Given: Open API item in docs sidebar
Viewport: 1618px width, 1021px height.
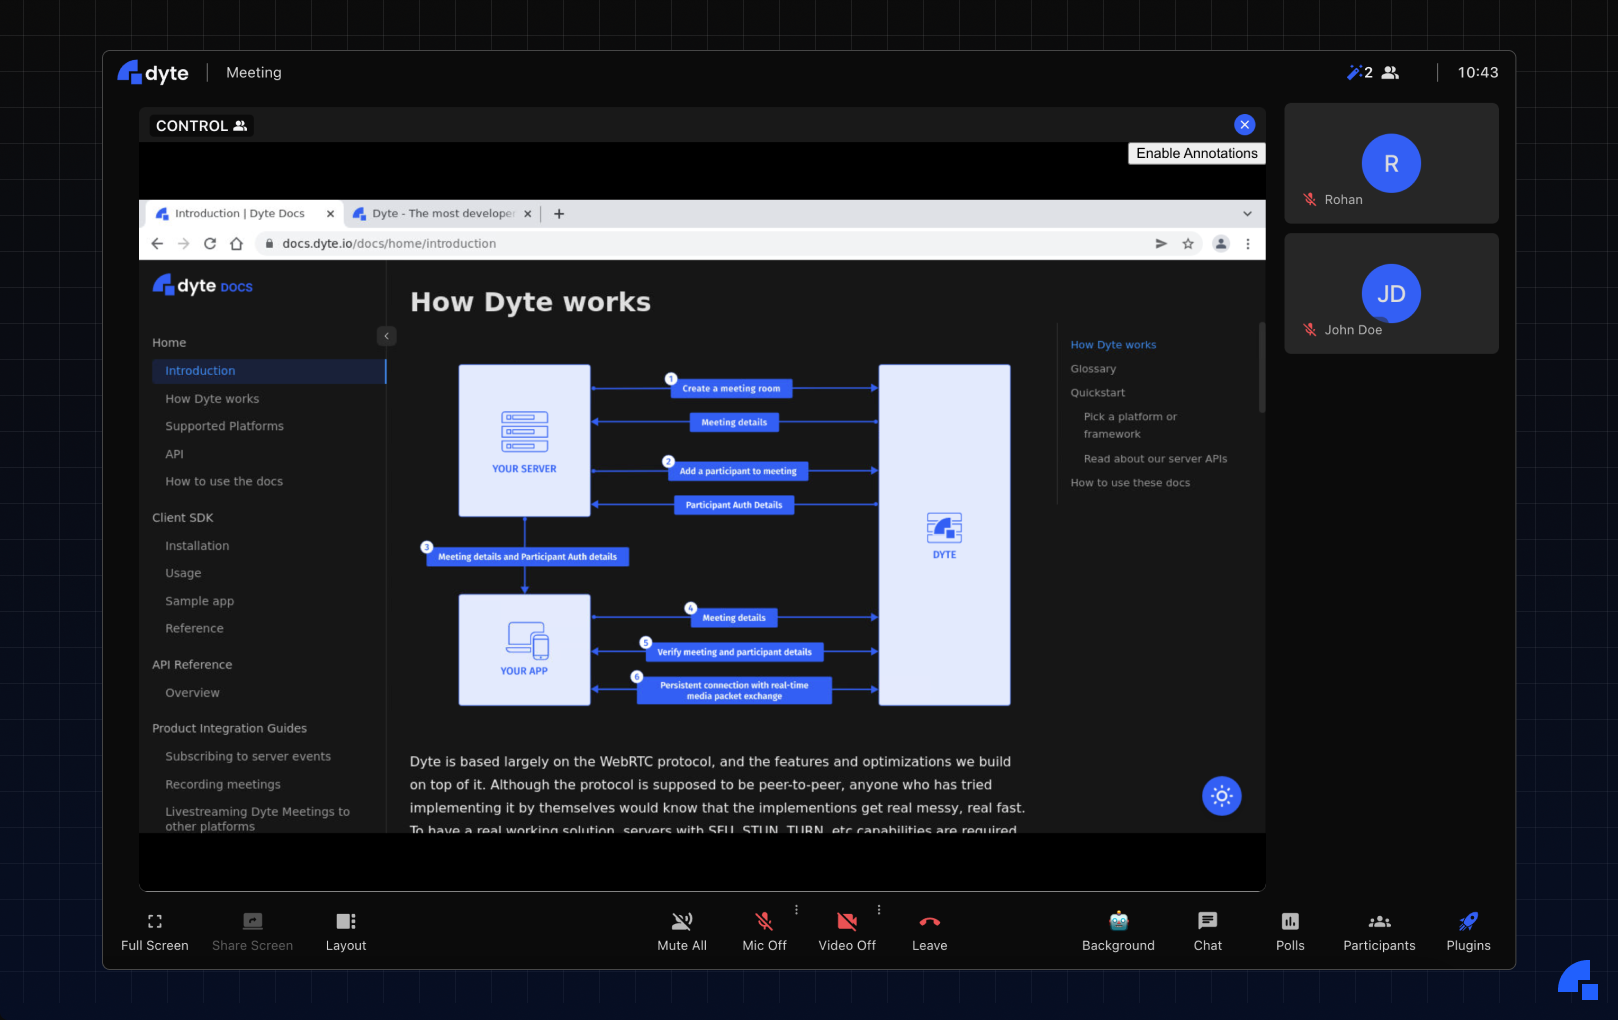Looking at the screenshot, I should 174,454.
